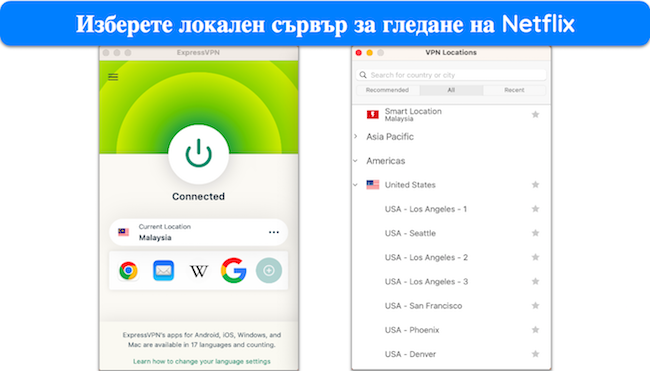Switch to the Recent tab
This screenshot has height=371, width=650.
coord(514,90)
